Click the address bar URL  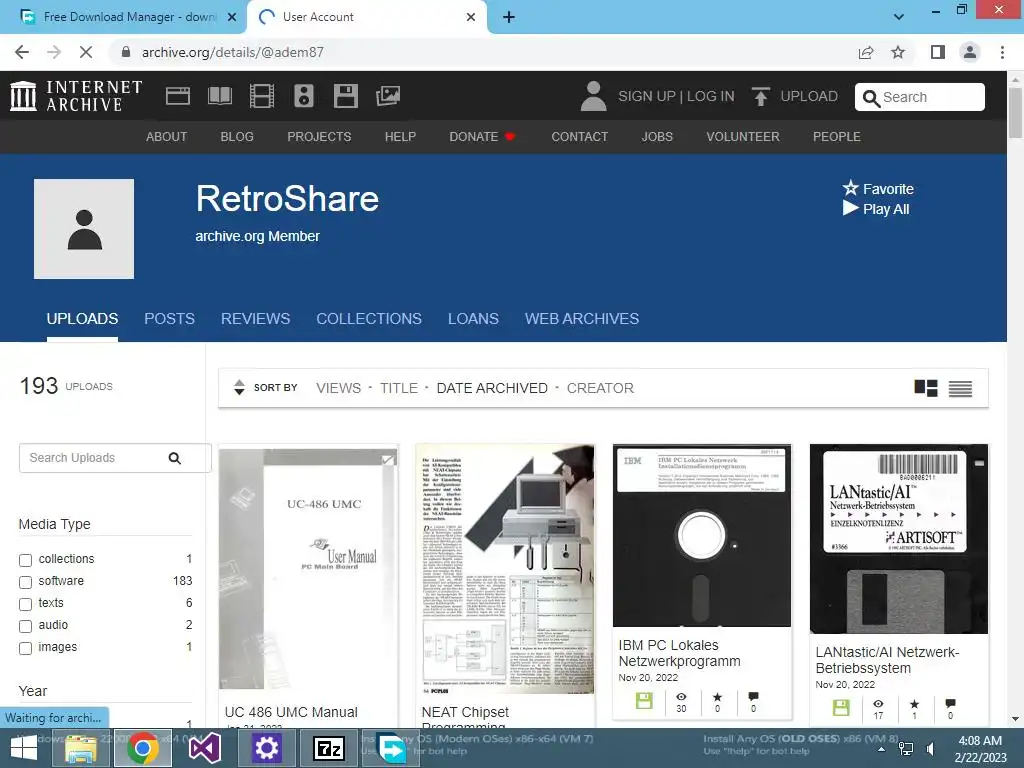pos(232,52)
